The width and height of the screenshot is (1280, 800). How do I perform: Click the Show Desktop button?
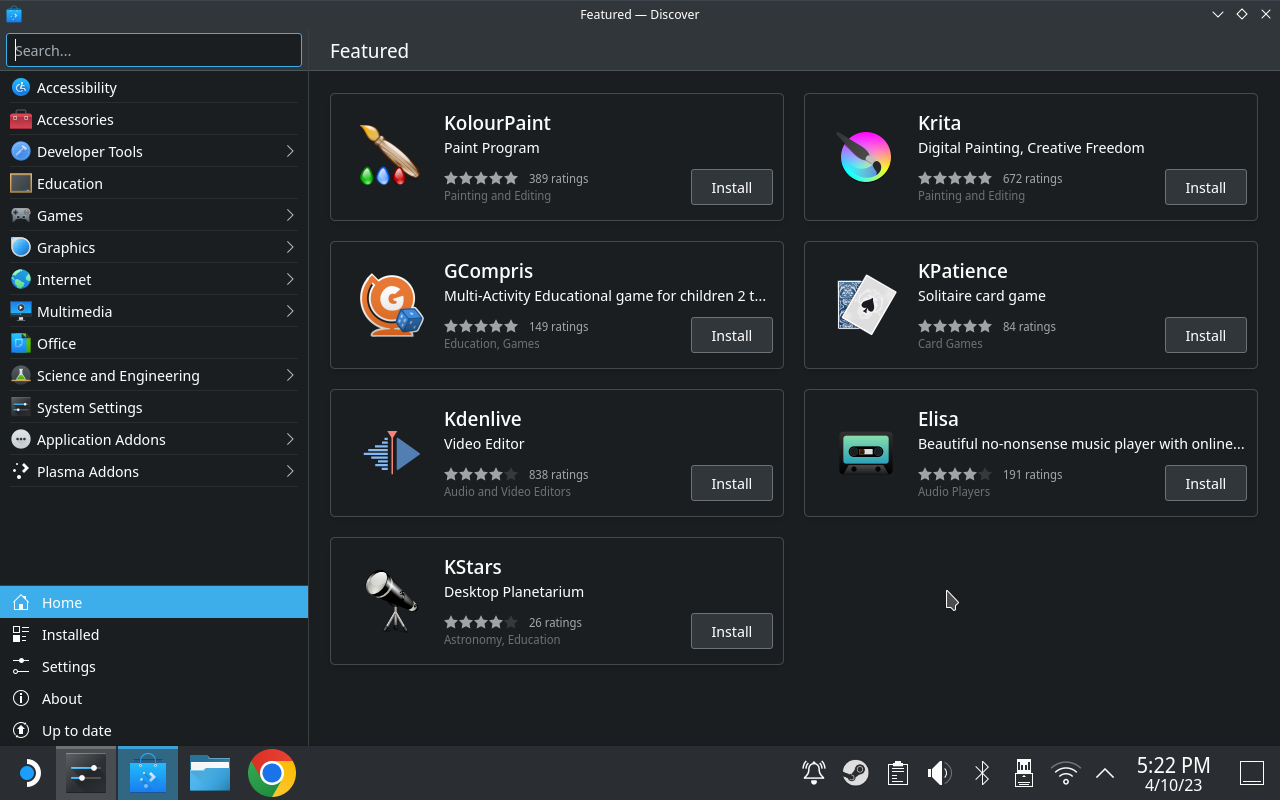1252,773
